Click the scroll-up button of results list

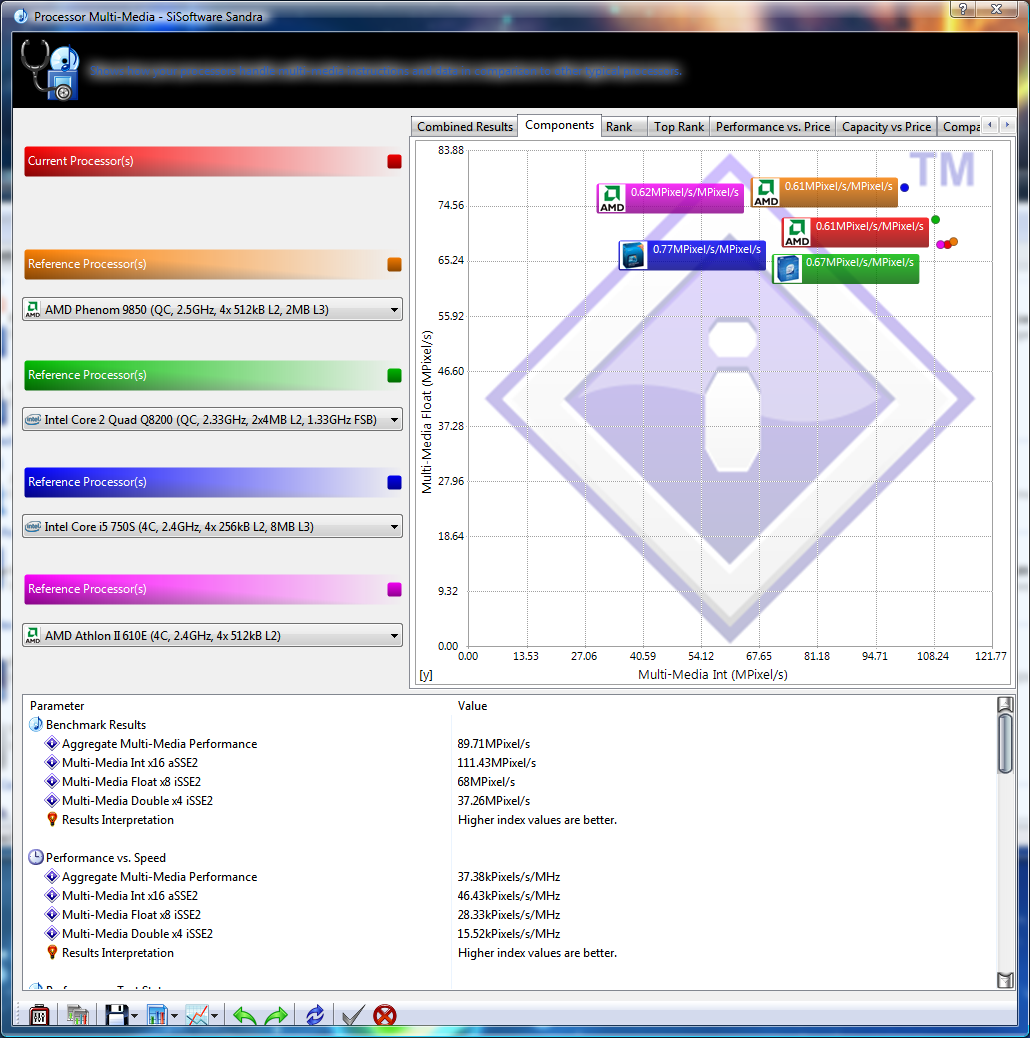click(x=1005, y=704)
